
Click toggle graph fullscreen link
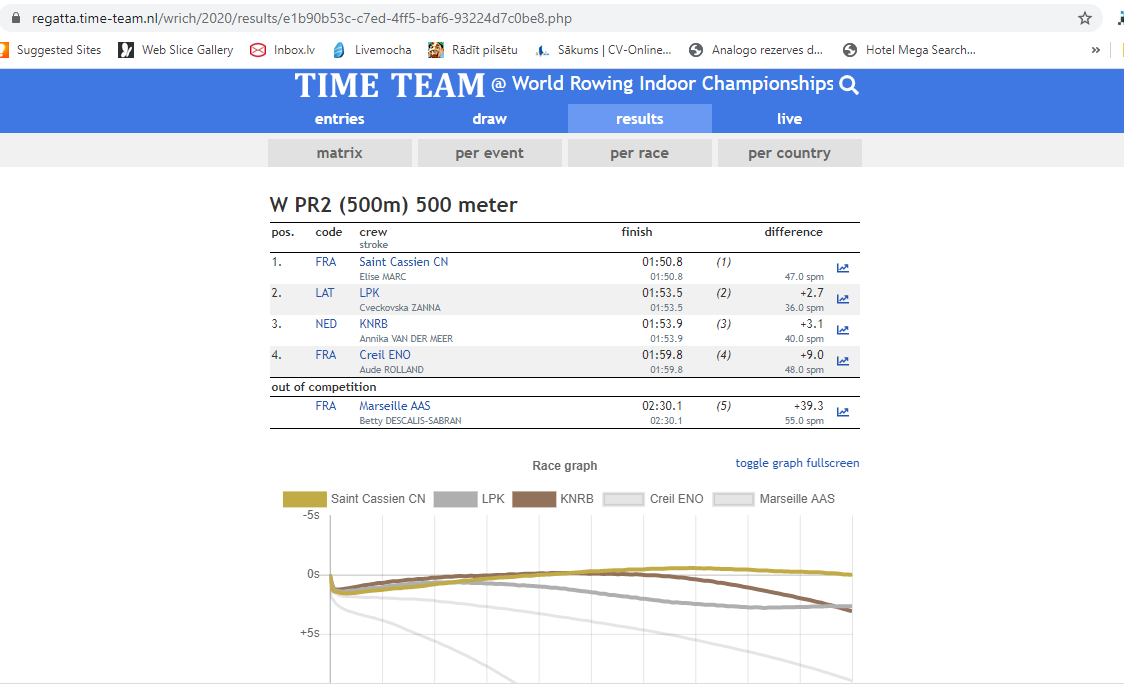coord(797,463)
